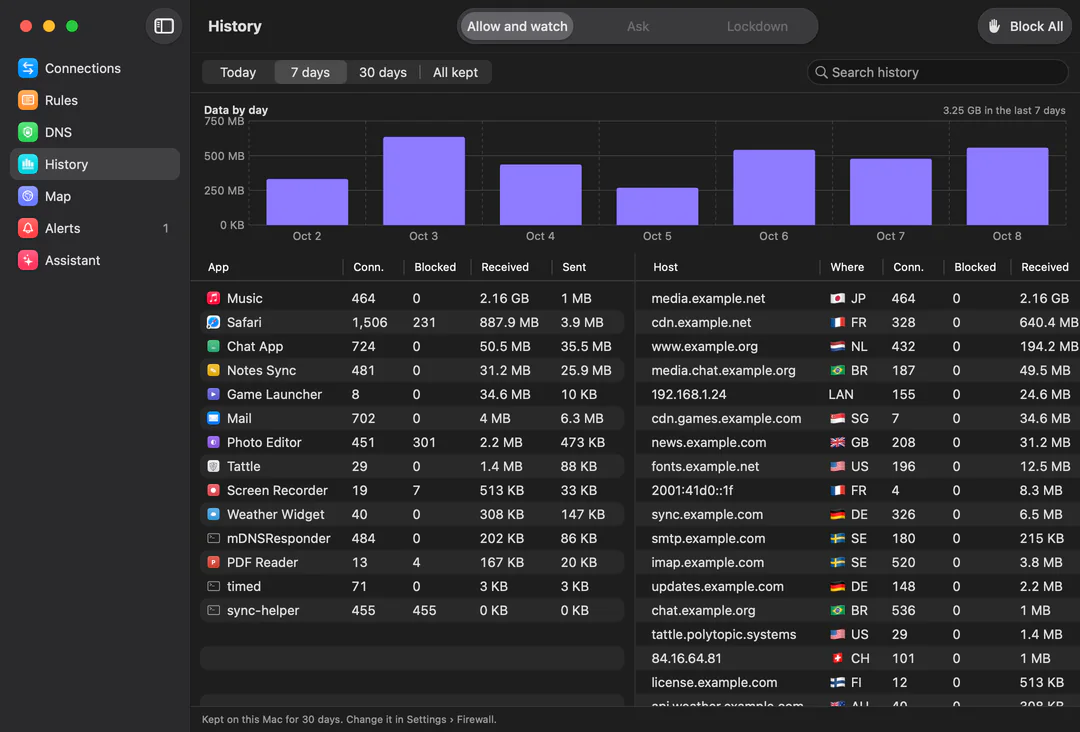Open Connections via its sidebar icon
Viewport: 1080px width, 732px height.
point(28,68)
